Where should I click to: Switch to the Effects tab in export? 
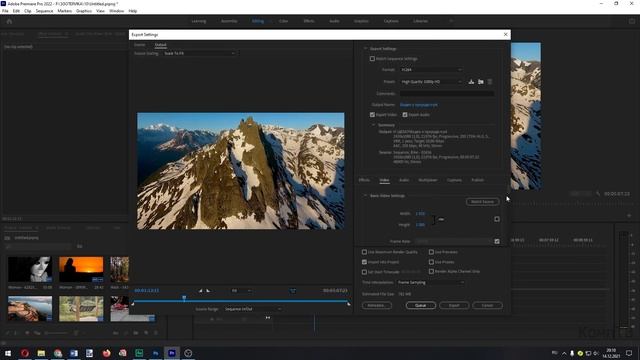(x=364, y=180)
